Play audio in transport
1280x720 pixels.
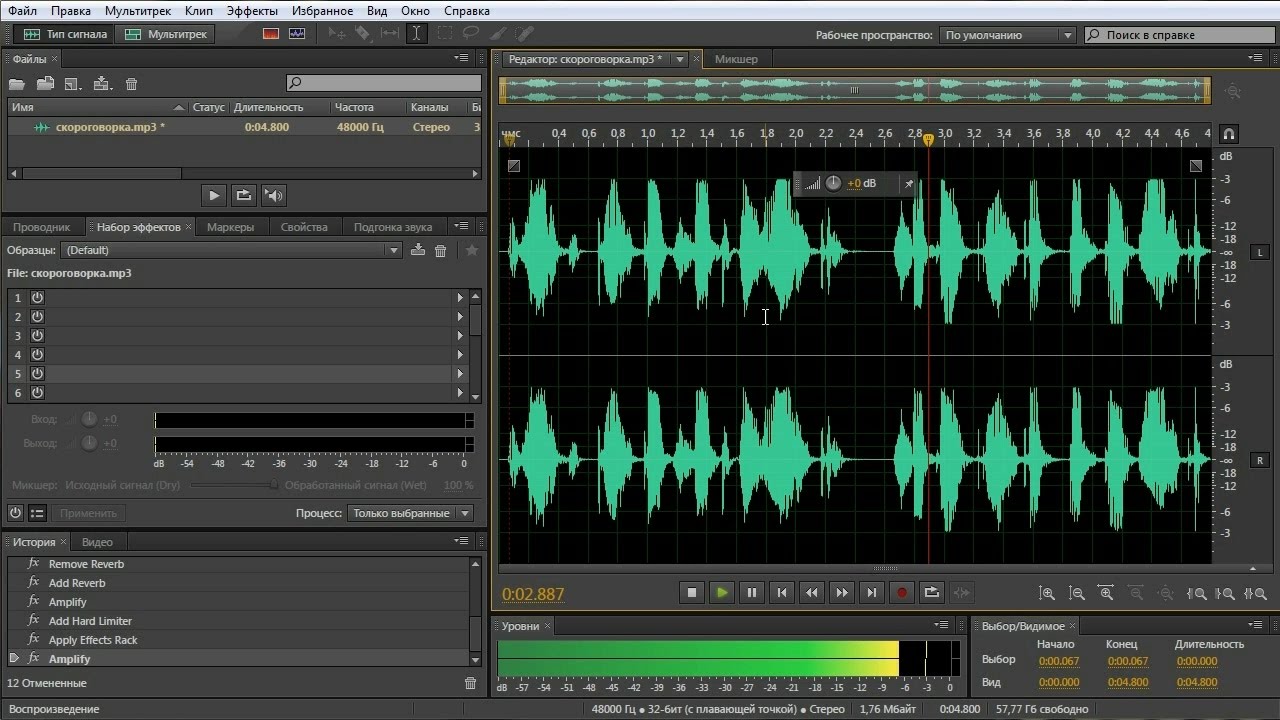point(721,592)
